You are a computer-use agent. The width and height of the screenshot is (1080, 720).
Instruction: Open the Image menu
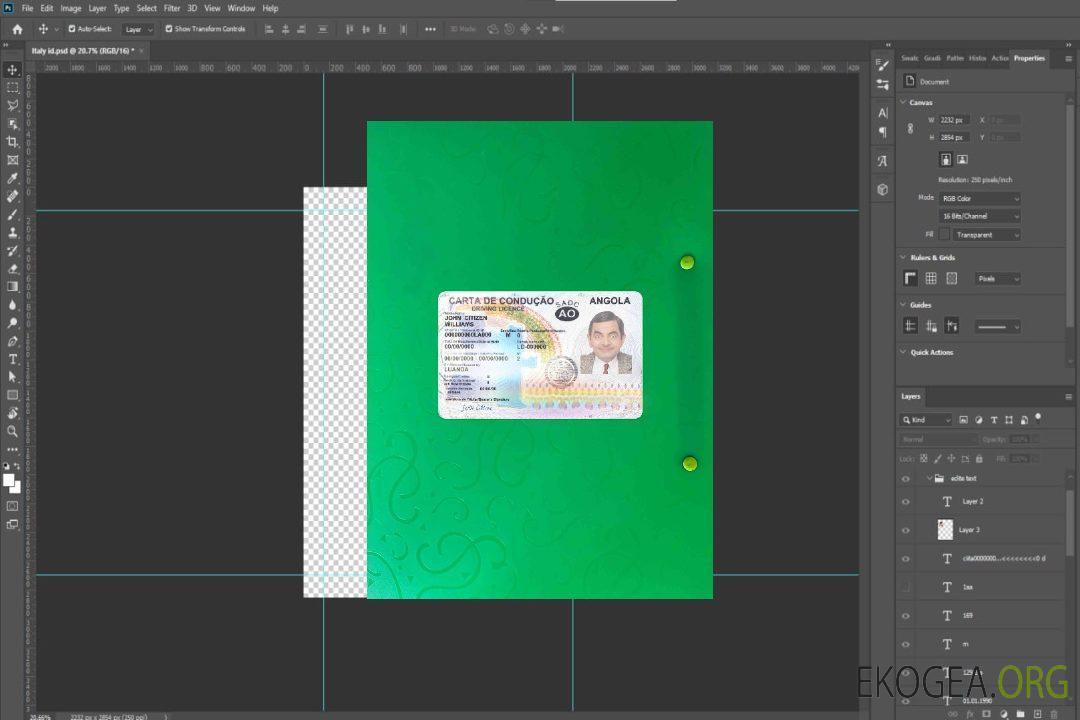coord(71,8)
